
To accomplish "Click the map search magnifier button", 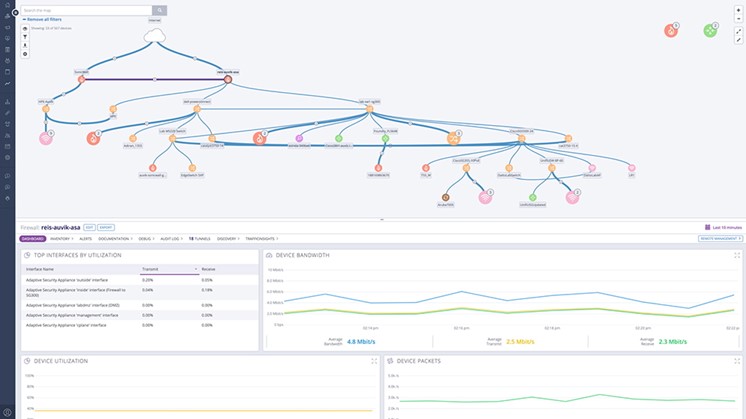I will click(160, 10).
